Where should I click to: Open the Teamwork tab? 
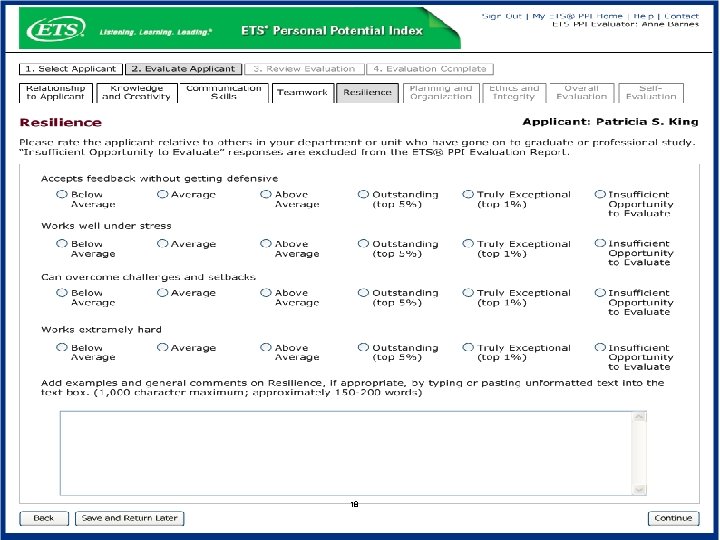pyautogui.click(x=303, y=93)
